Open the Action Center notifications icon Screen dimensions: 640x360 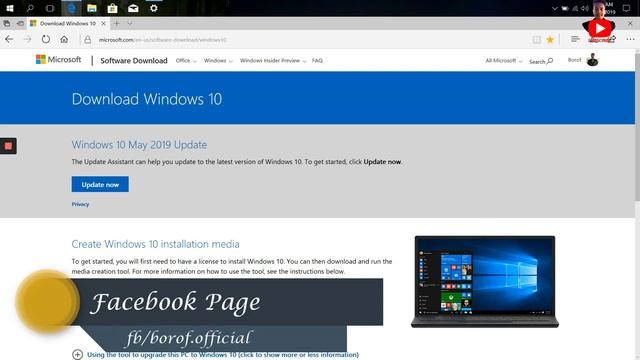(x=627, y=8)
